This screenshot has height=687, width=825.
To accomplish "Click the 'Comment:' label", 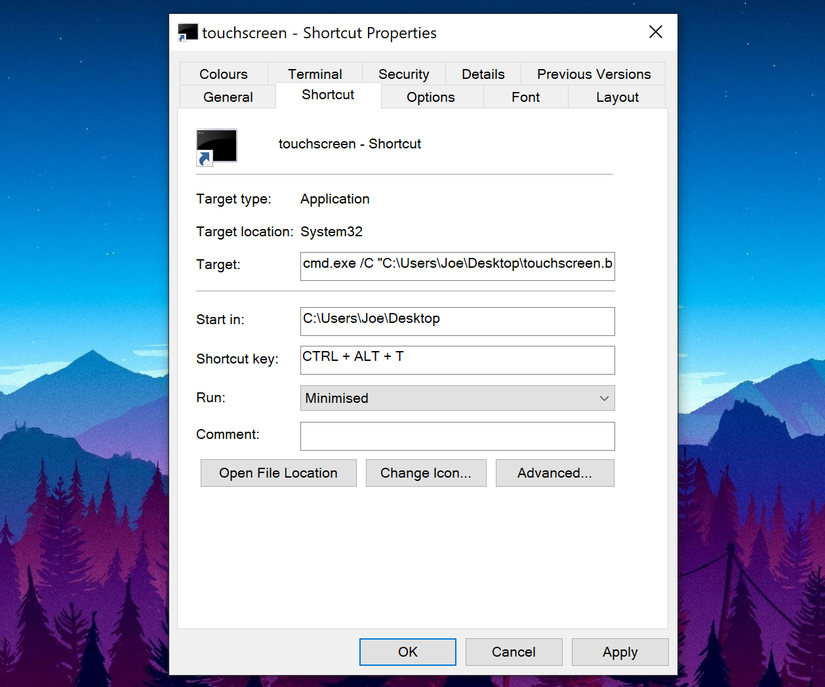I will click(228, 434).
